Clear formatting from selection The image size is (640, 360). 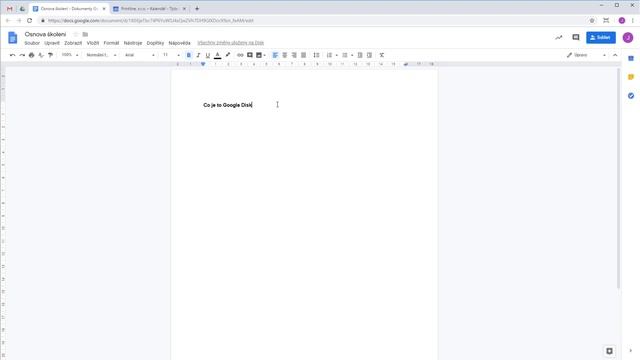pyautogui.click(x=382, y=55)
